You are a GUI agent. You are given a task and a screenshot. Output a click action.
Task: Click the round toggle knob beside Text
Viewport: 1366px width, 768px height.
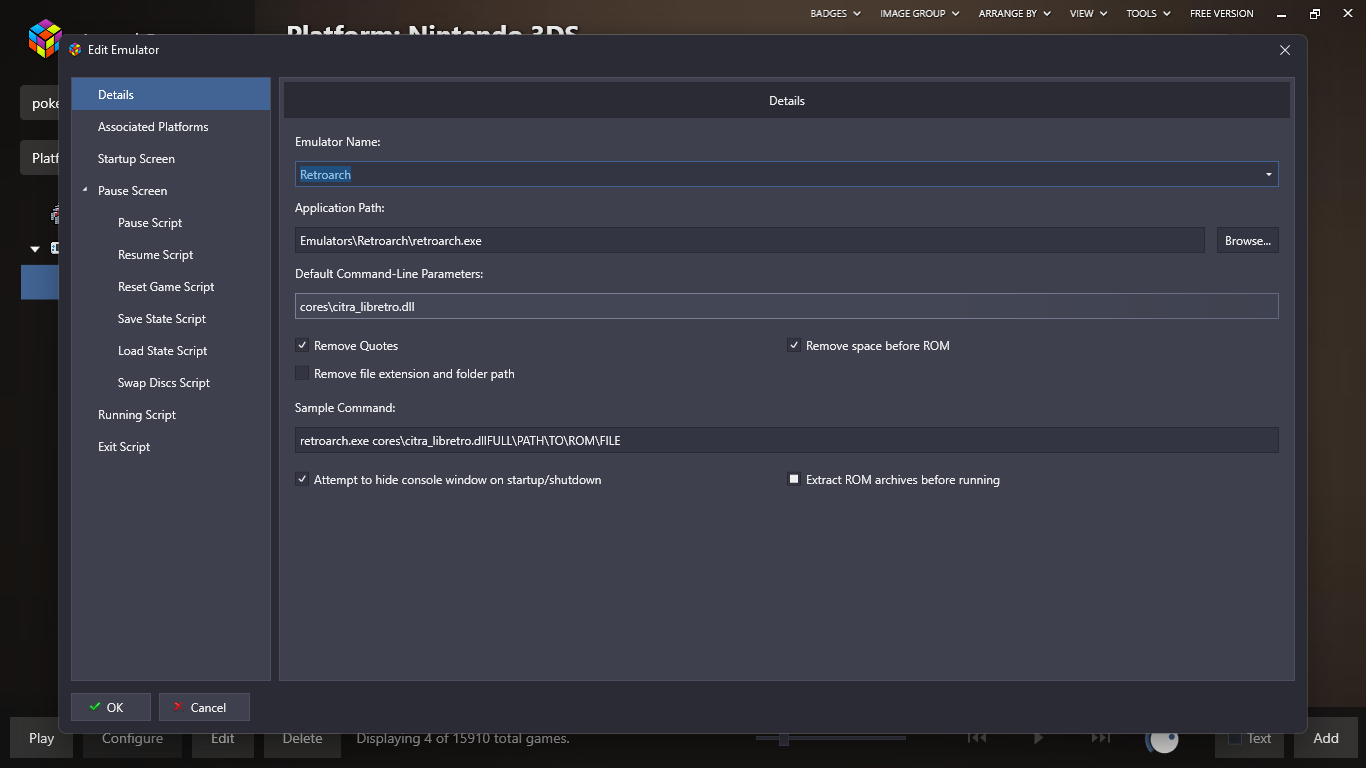click(x=1162, y=739)
